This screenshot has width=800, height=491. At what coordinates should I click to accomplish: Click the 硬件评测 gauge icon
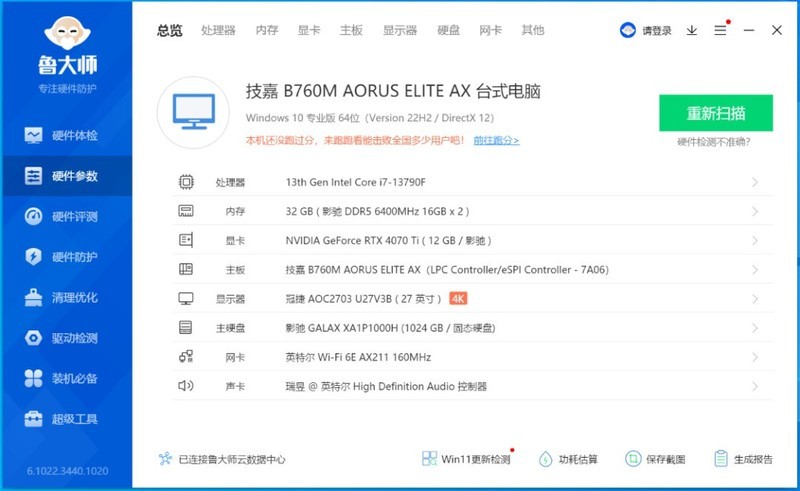(x=33, y=216)
